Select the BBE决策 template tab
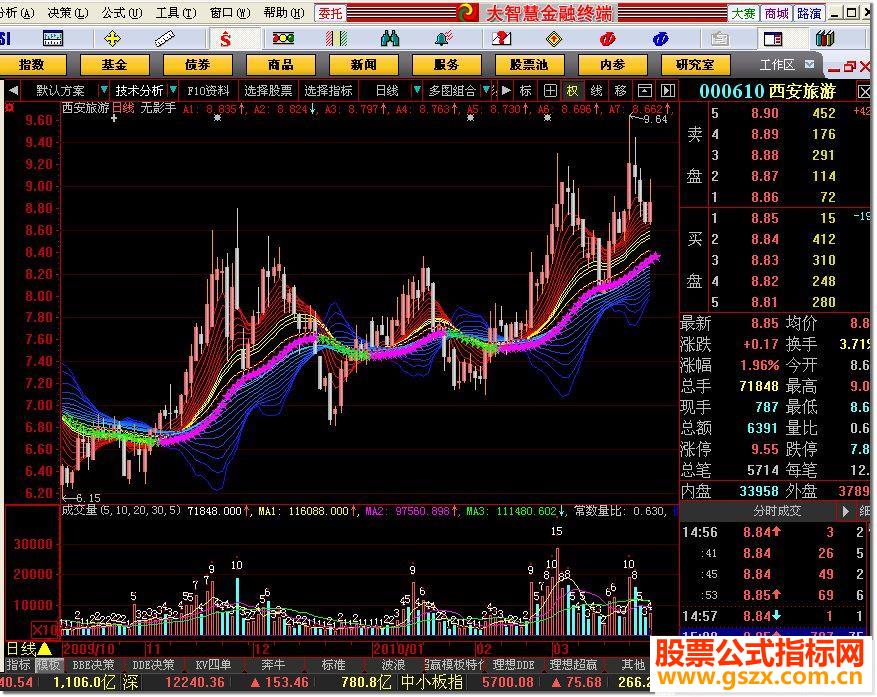Image resolution: width=877 pixels, height=697 pixels. 93,665
